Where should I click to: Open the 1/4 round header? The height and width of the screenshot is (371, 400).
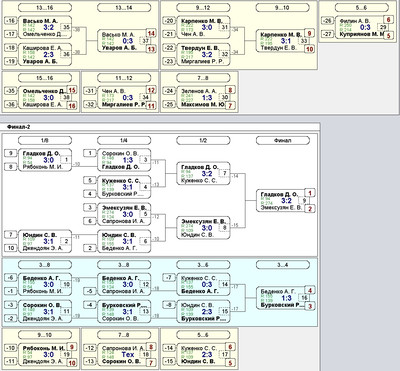point(124,140)
